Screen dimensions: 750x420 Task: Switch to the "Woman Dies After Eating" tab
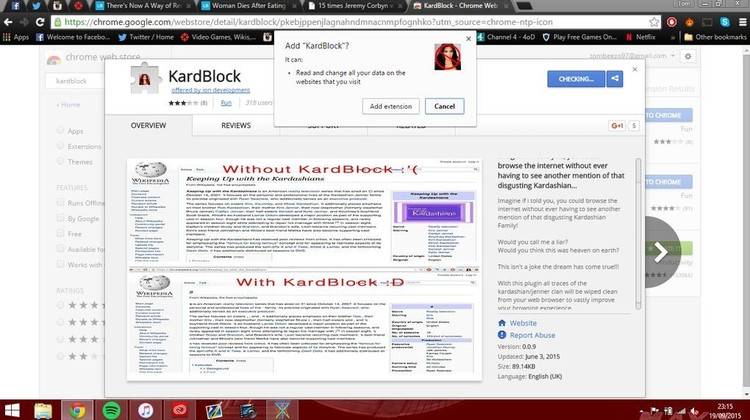tap(248, 6)
